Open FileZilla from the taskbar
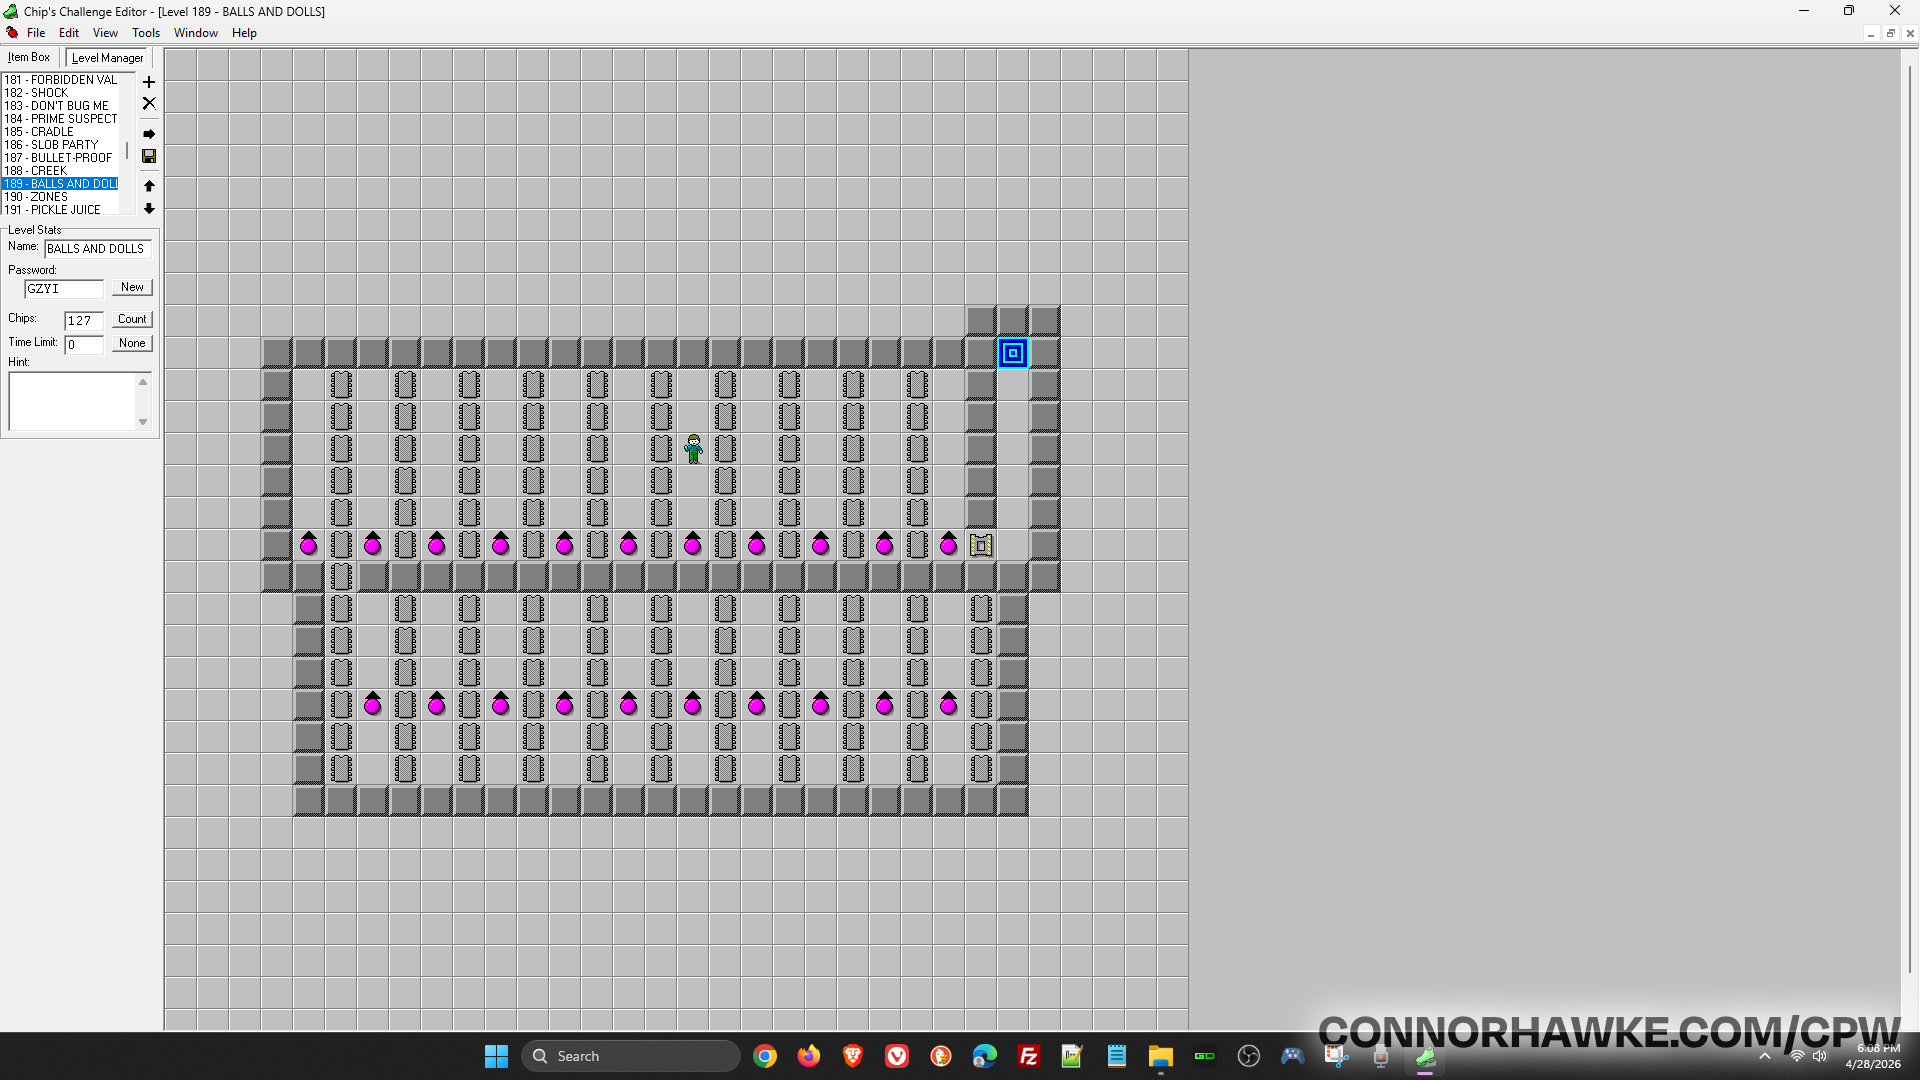 coord(1029,1056)
